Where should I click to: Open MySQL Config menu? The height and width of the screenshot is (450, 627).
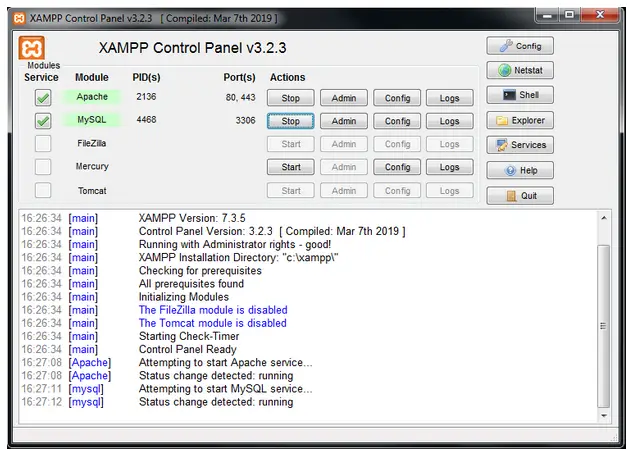397,121
